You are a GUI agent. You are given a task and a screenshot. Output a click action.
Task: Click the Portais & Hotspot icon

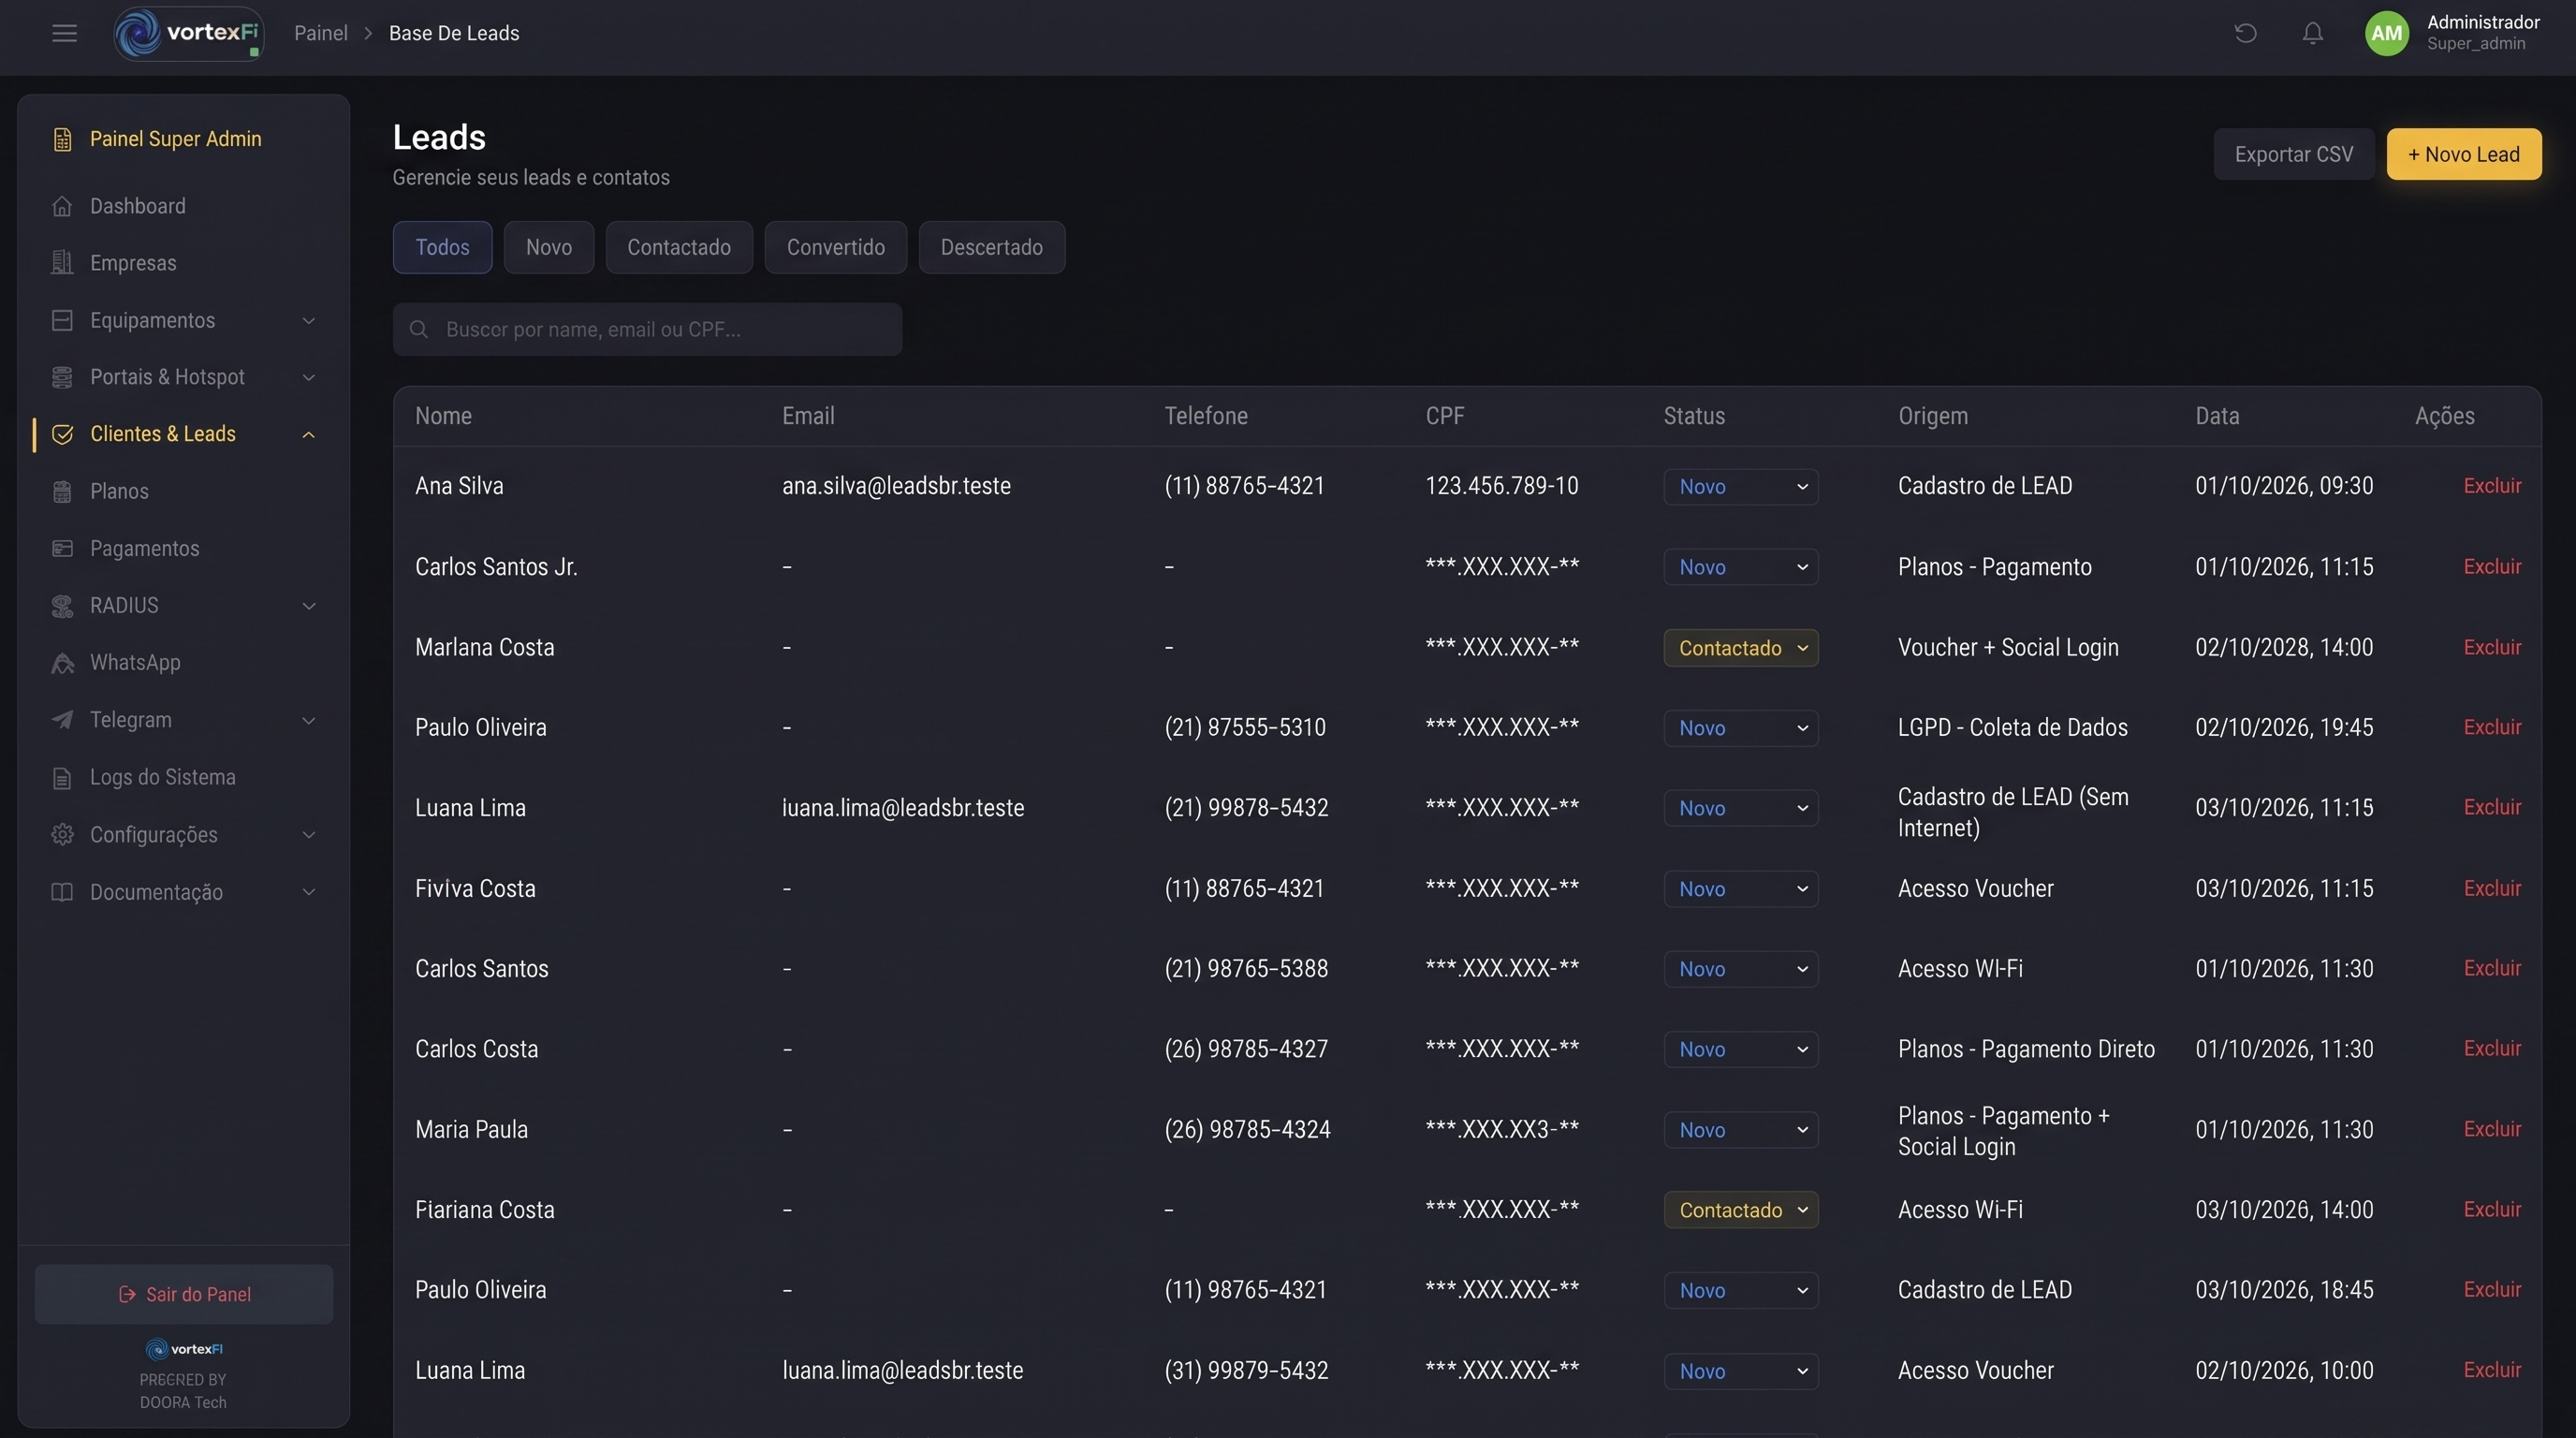(x=62, y=377)
